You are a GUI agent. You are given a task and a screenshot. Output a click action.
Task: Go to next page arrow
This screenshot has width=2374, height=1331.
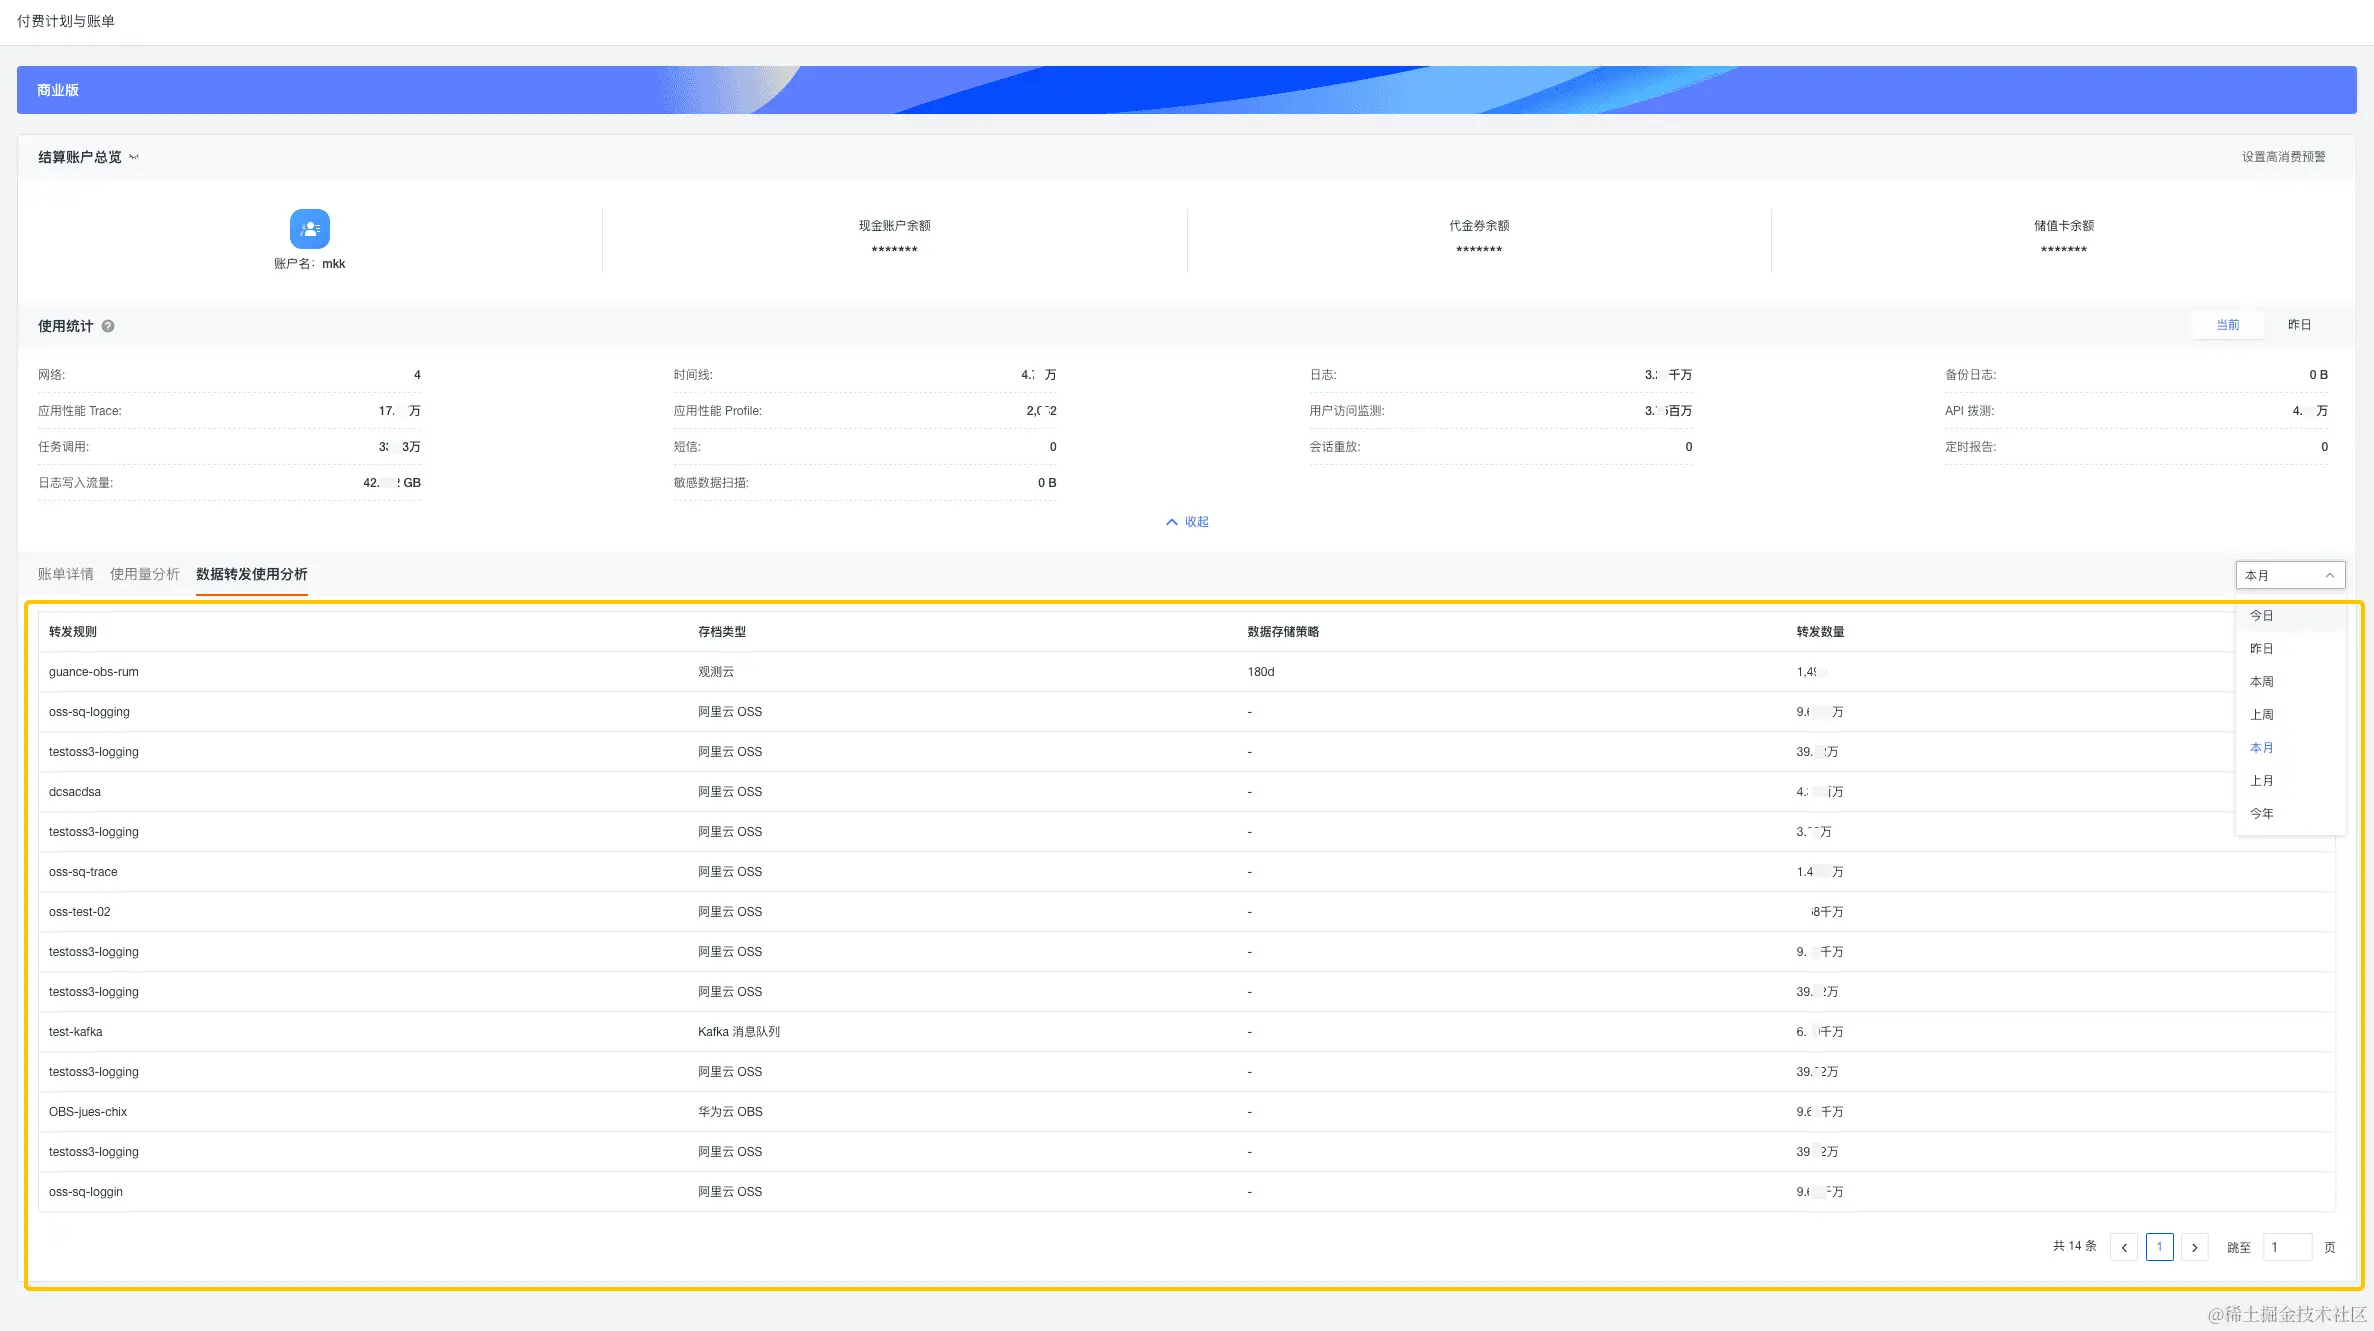(2194, 1247)
